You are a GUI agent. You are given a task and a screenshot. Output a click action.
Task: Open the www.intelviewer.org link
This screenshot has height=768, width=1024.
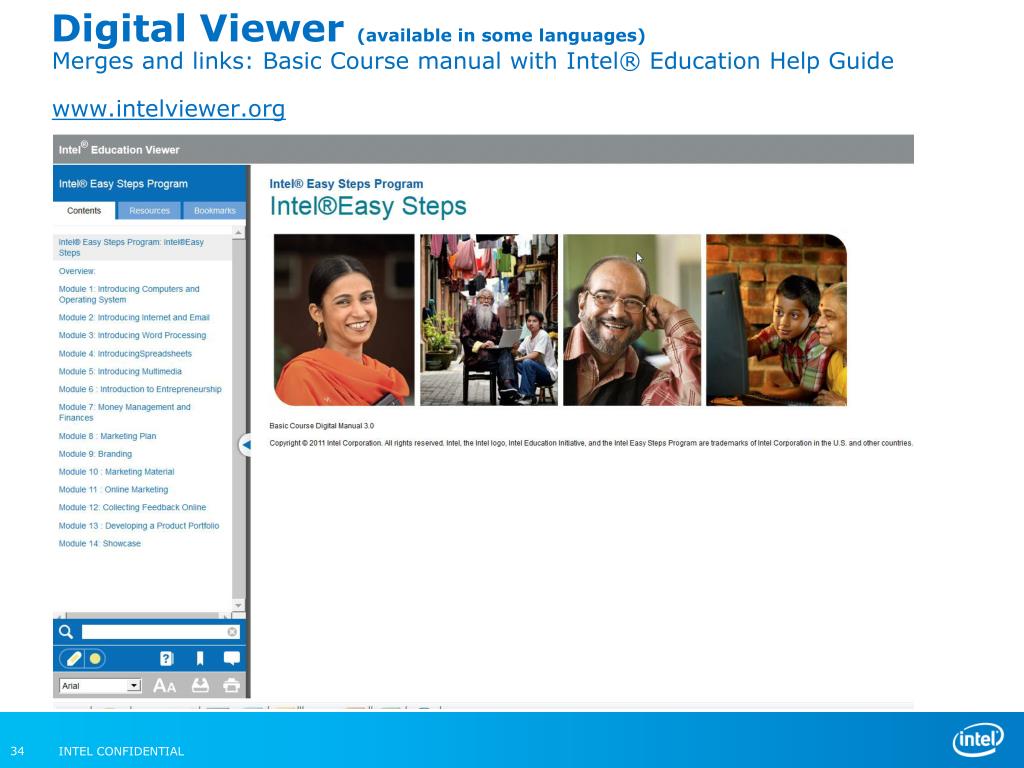[x=168, y=108]
